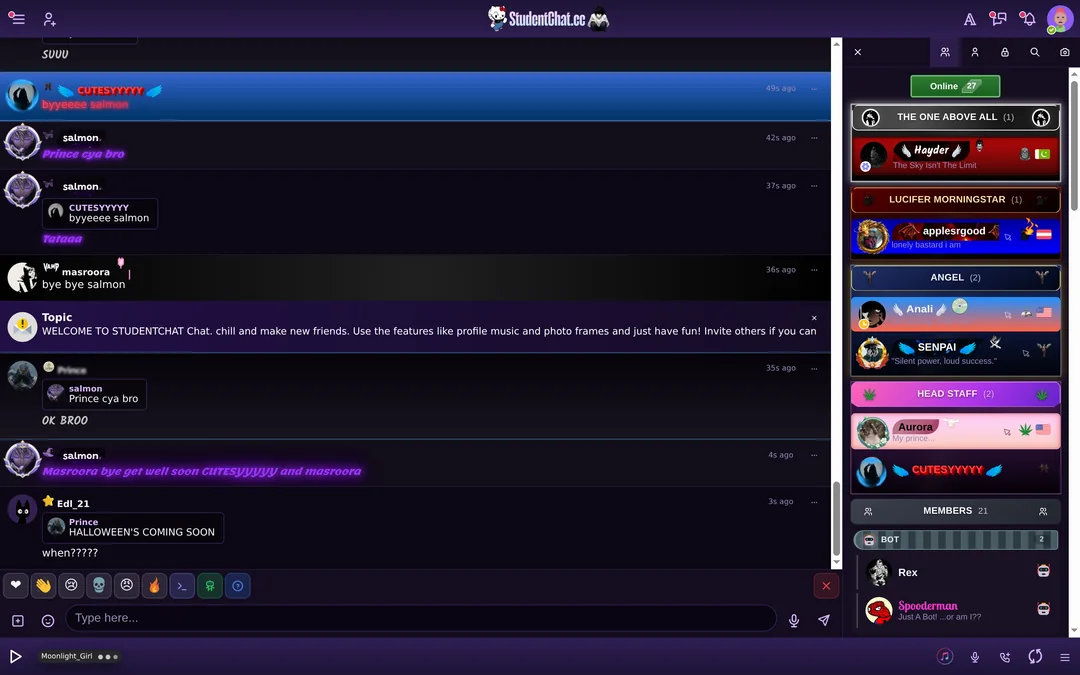Open options for salmon's Prince cya bro message
Viewport: 1080px width, 675px height.
(x=814, y=138)
